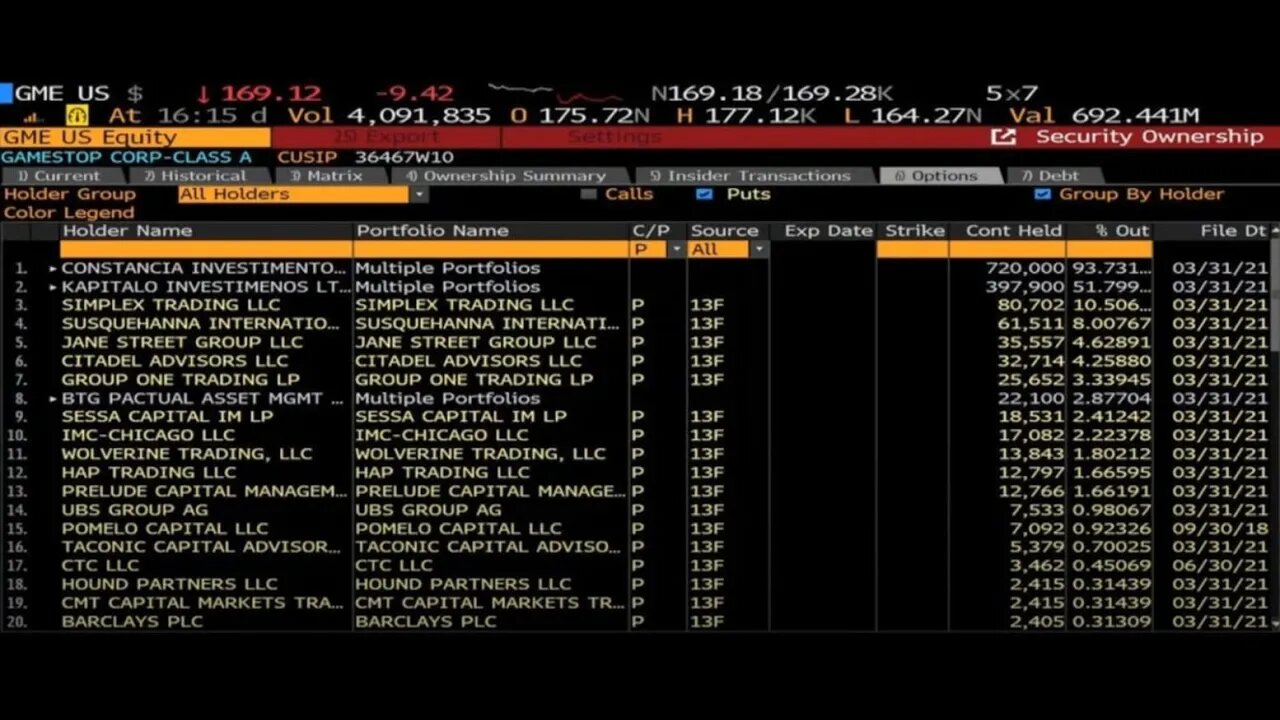Select CMT CAPITAL MARKETS TRA holder
Image resolution: width=1280 pixels, height=720 pixels.
(x=203, y=602)
